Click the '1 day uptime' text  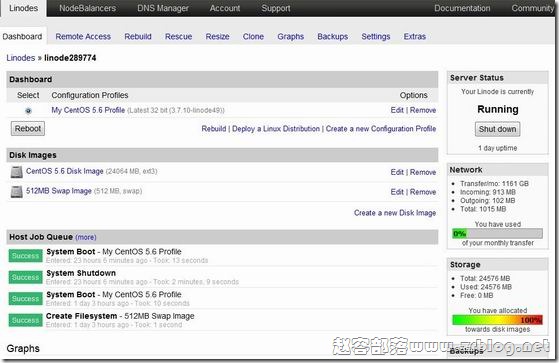point(498,148)
